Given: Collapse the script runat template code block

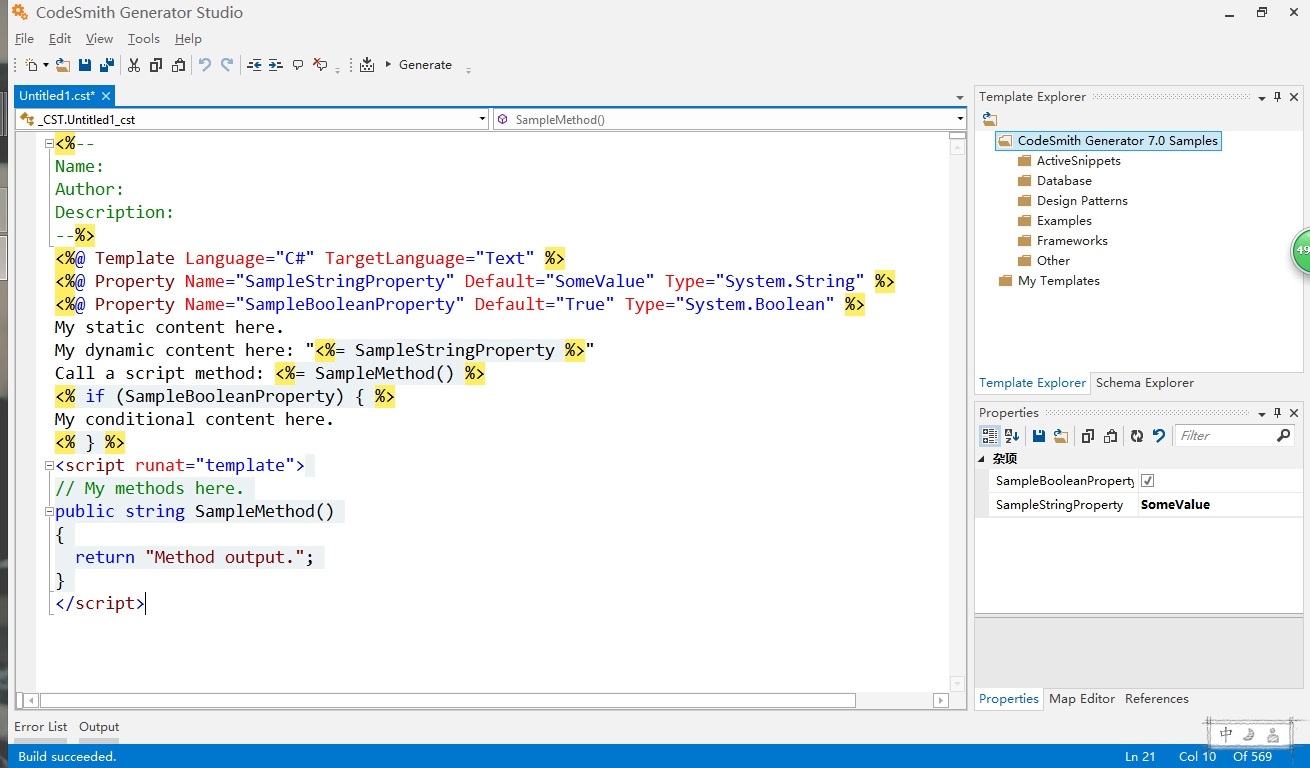Looking at the screenshot, I should click(48, 466).
